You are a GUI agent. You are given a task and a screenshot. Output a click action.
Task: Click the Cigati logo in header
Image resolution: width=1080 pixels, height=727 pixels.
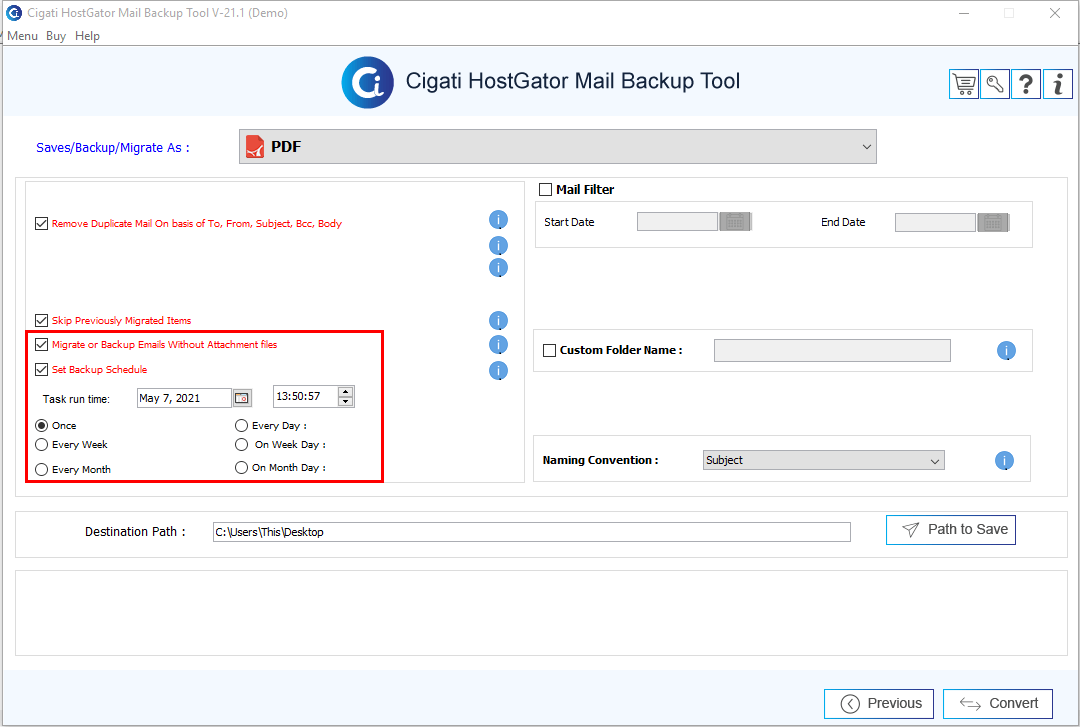pyautogui.click(x=368, y=83)
